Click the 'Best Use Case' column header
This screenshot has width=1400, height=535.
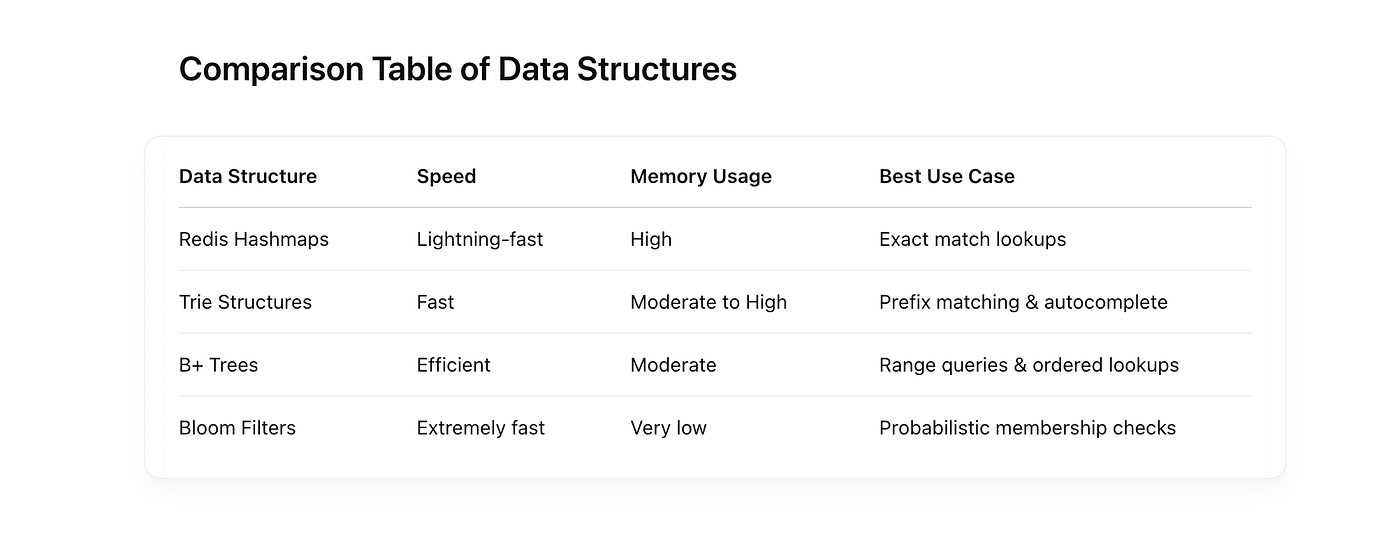pos(947,176)
